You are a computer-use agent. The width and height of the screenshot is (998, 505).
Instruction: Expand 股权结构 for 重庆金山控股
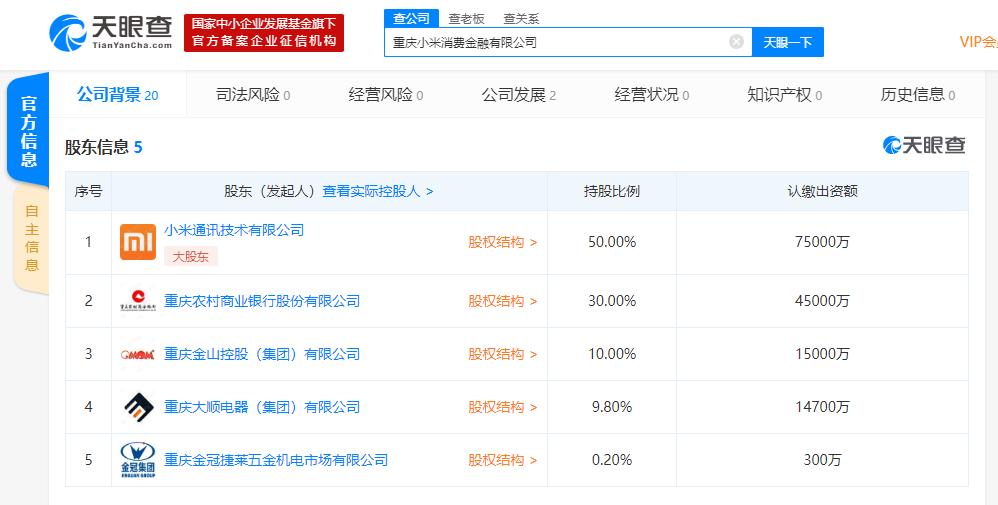pyautogui.click(x=503, y=353)
